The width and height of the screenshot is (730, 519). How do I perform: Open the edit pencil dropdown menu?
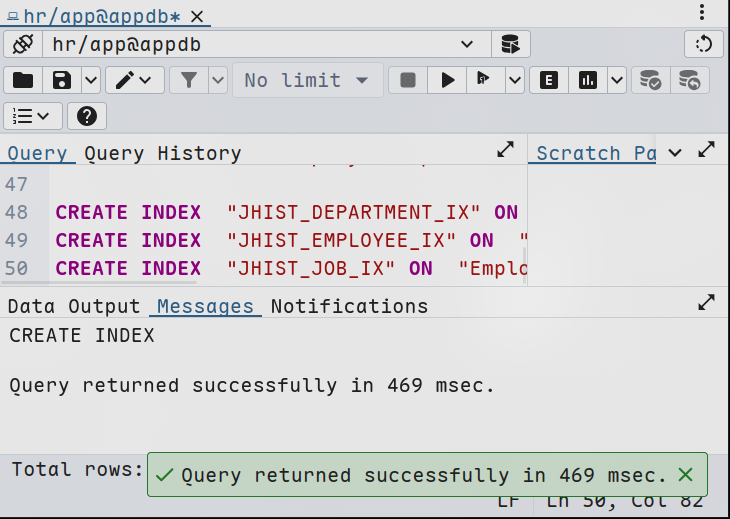coord(135,80)
